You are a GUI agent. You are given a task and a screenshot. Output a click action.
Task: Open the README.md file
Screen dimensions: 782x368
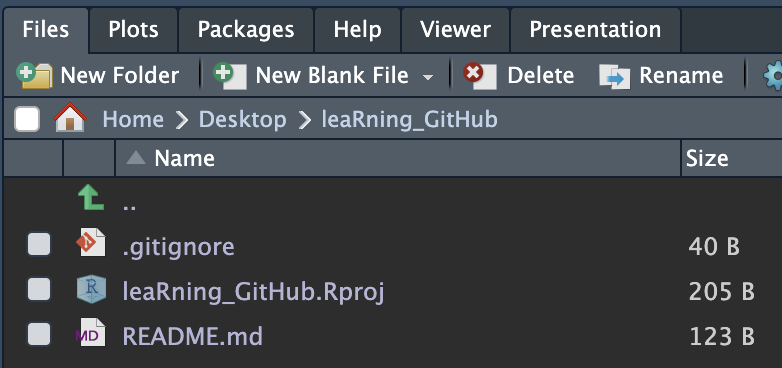point(193,337)
